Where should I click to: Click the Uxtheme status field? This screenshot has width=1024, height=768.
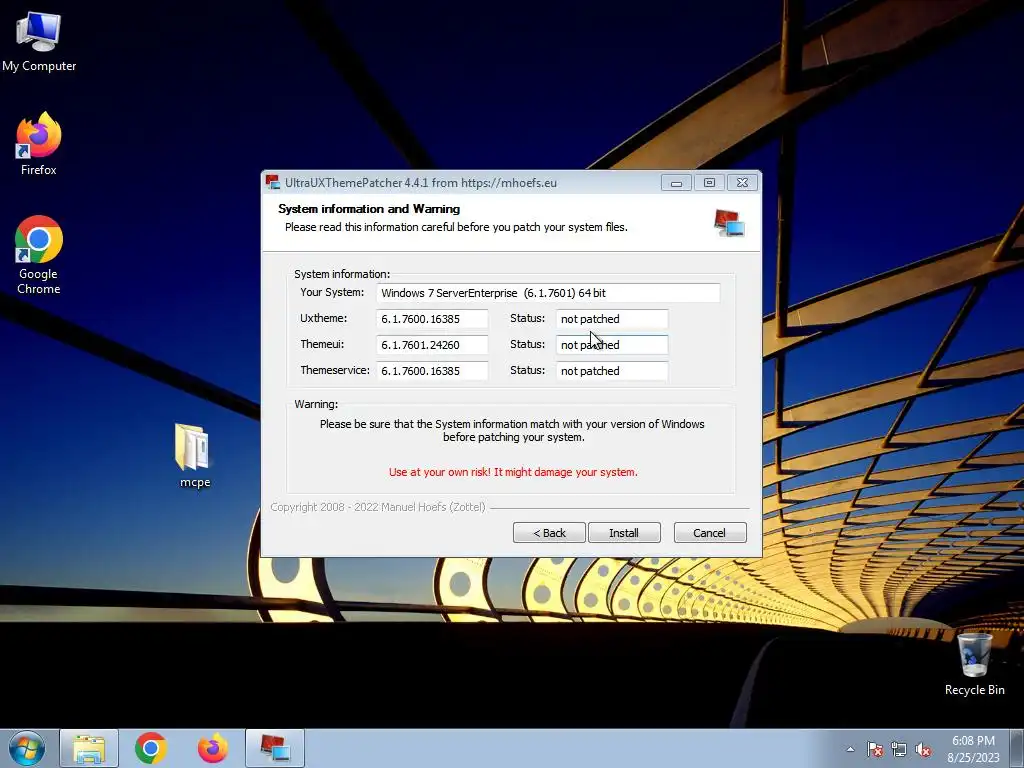pyautogui.click(x=612, y=319)
